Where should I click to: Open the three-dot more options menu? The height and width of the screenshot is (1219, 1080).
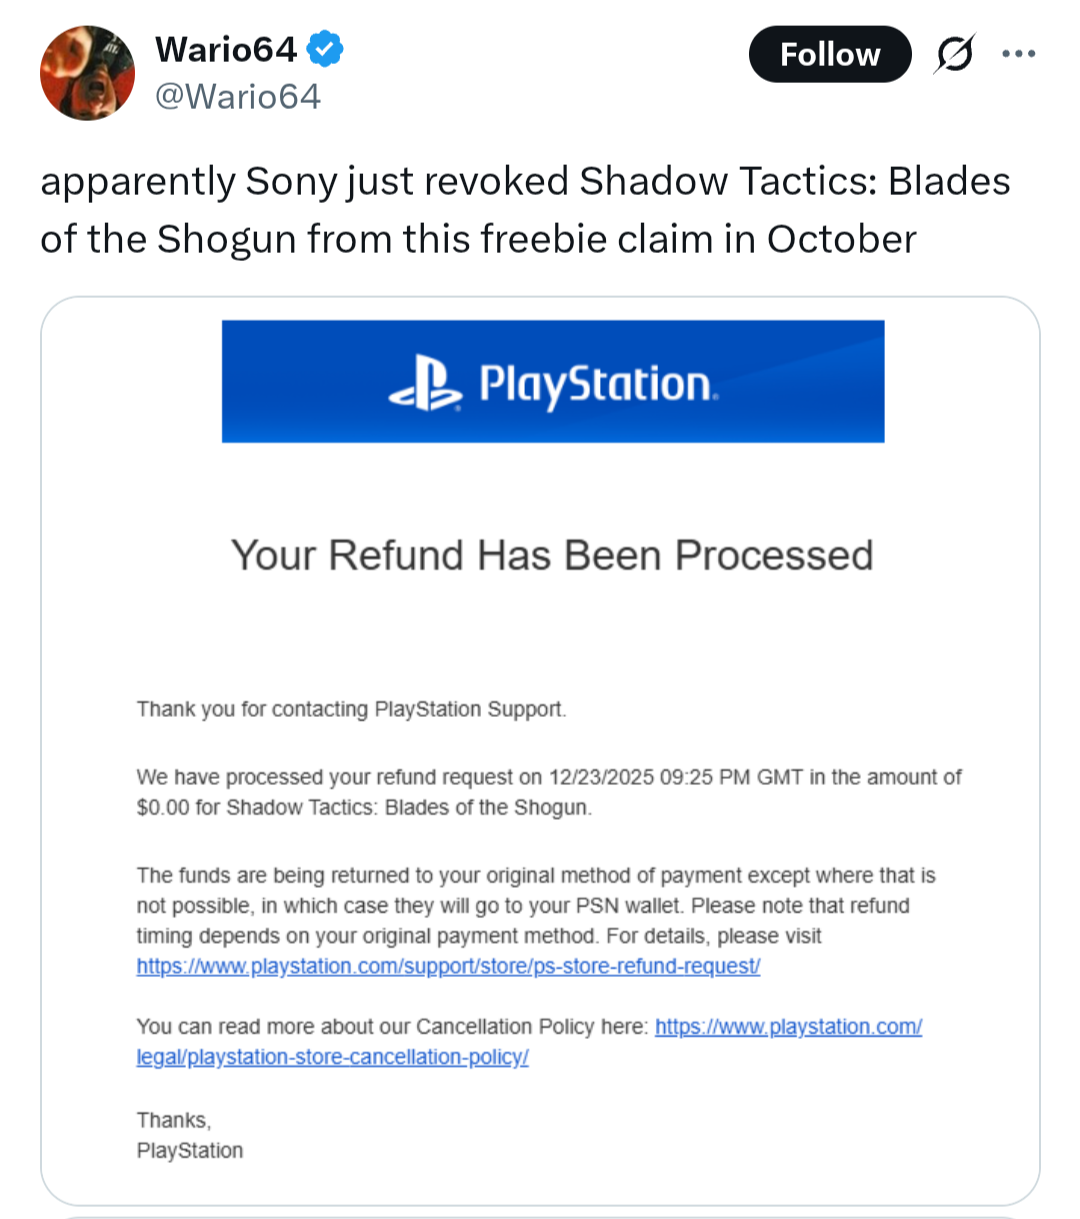point(1018,54)
